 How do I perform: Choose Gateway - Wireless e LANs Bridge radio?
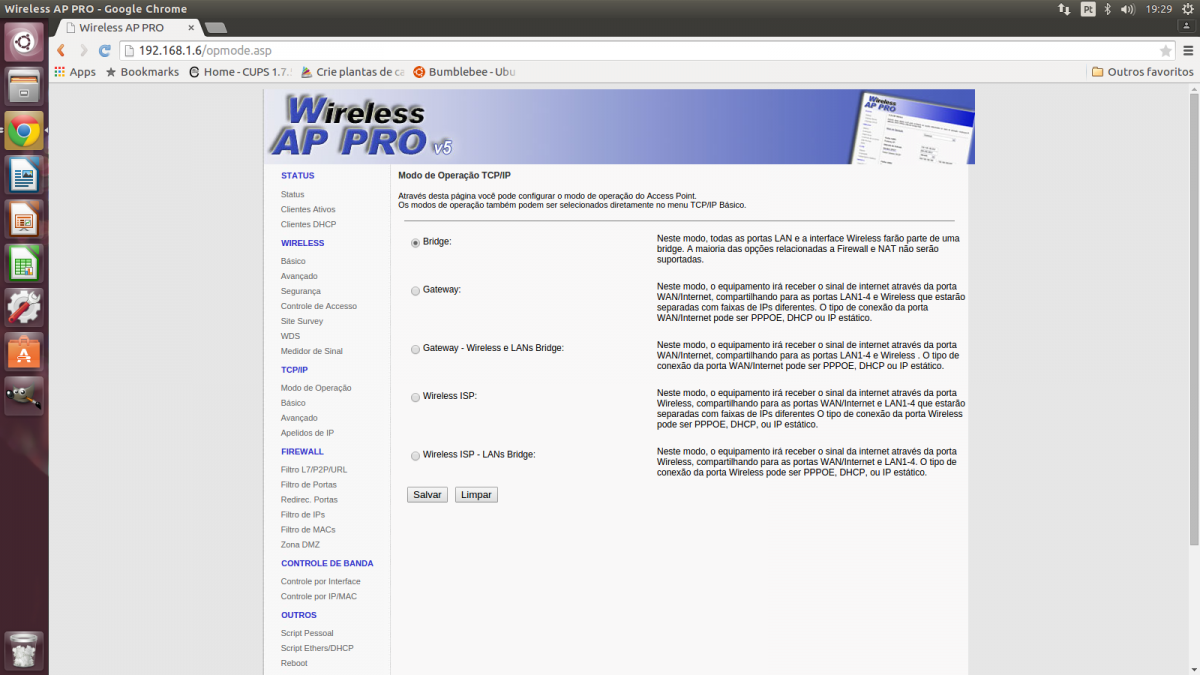click(415, 349)
